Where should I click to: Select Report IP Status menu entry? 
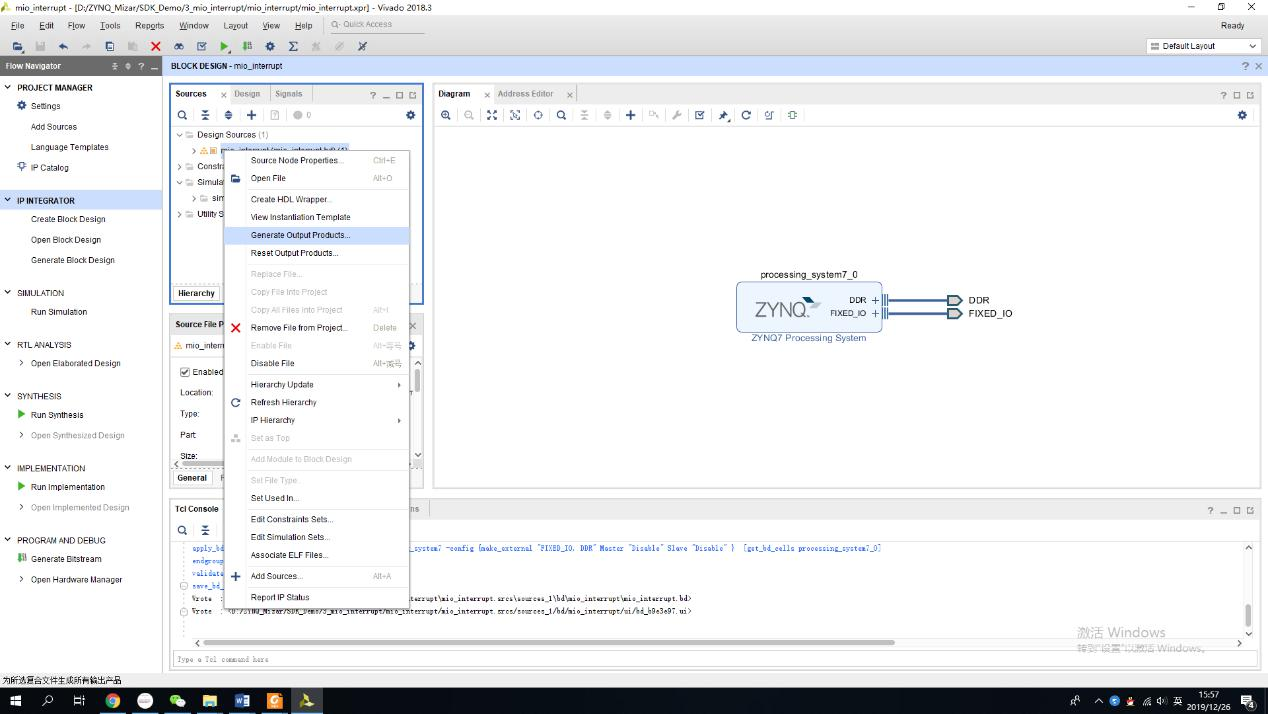(316, 597)
